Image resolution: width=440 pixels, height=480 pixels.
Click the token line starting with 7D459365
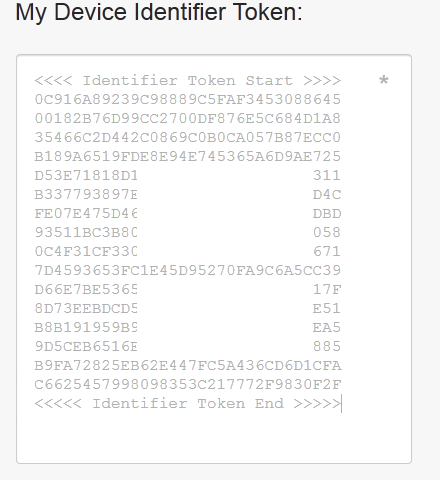(x=188, y=271)
